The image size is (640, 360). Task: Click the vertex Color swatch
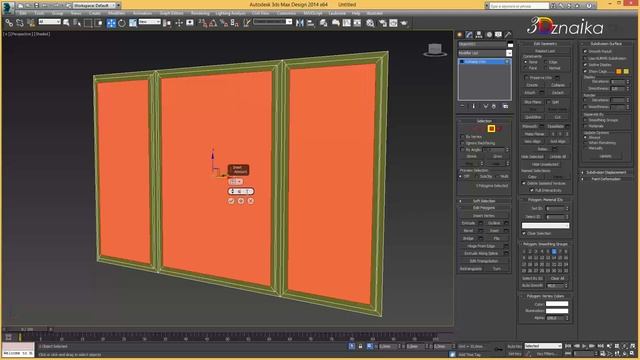(x=557, y=304)
